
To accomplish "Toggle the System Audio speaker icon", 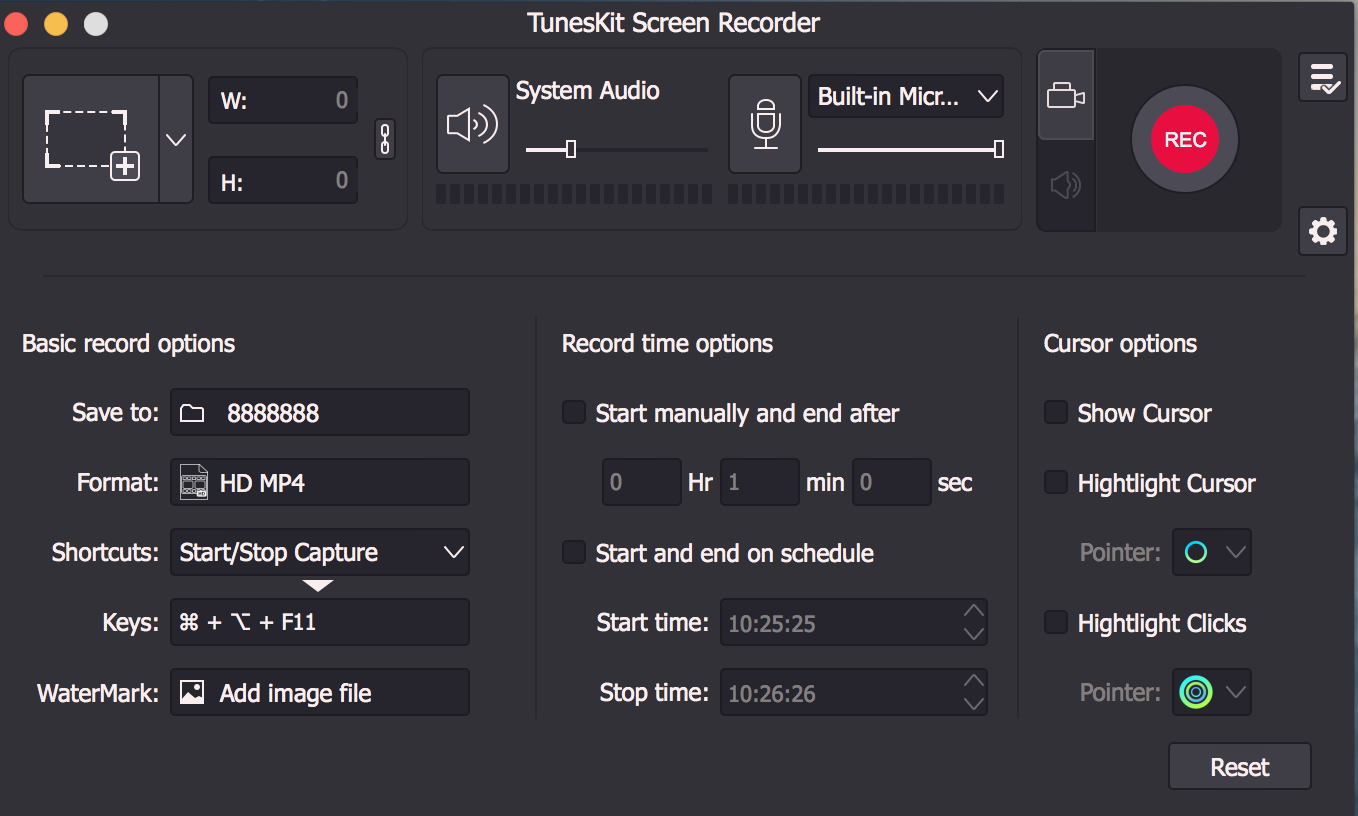I will pyautogui.click(x=473, y=124).
